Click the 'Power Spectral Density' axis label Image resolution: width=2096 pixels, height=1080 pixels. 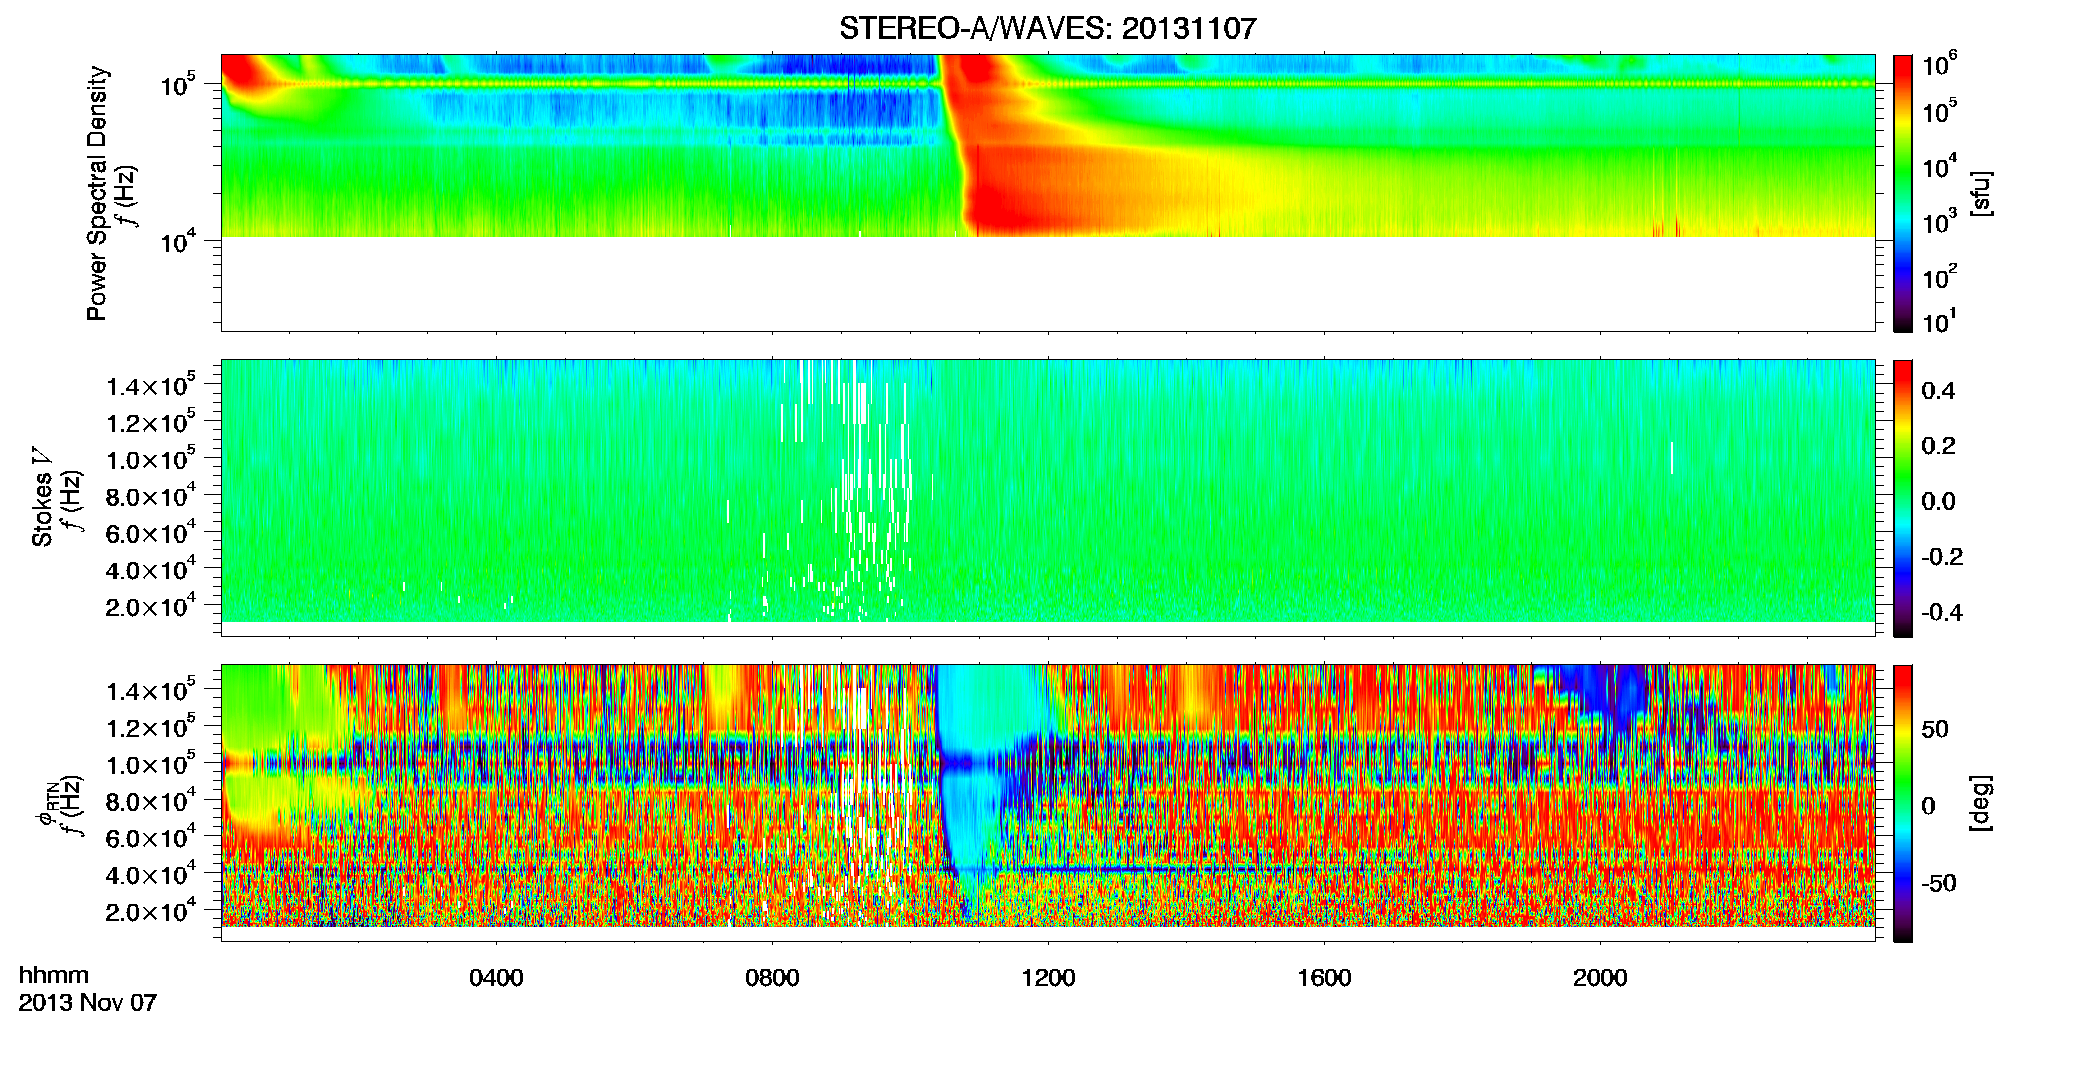pyautogui.click(x=97, y=193)
